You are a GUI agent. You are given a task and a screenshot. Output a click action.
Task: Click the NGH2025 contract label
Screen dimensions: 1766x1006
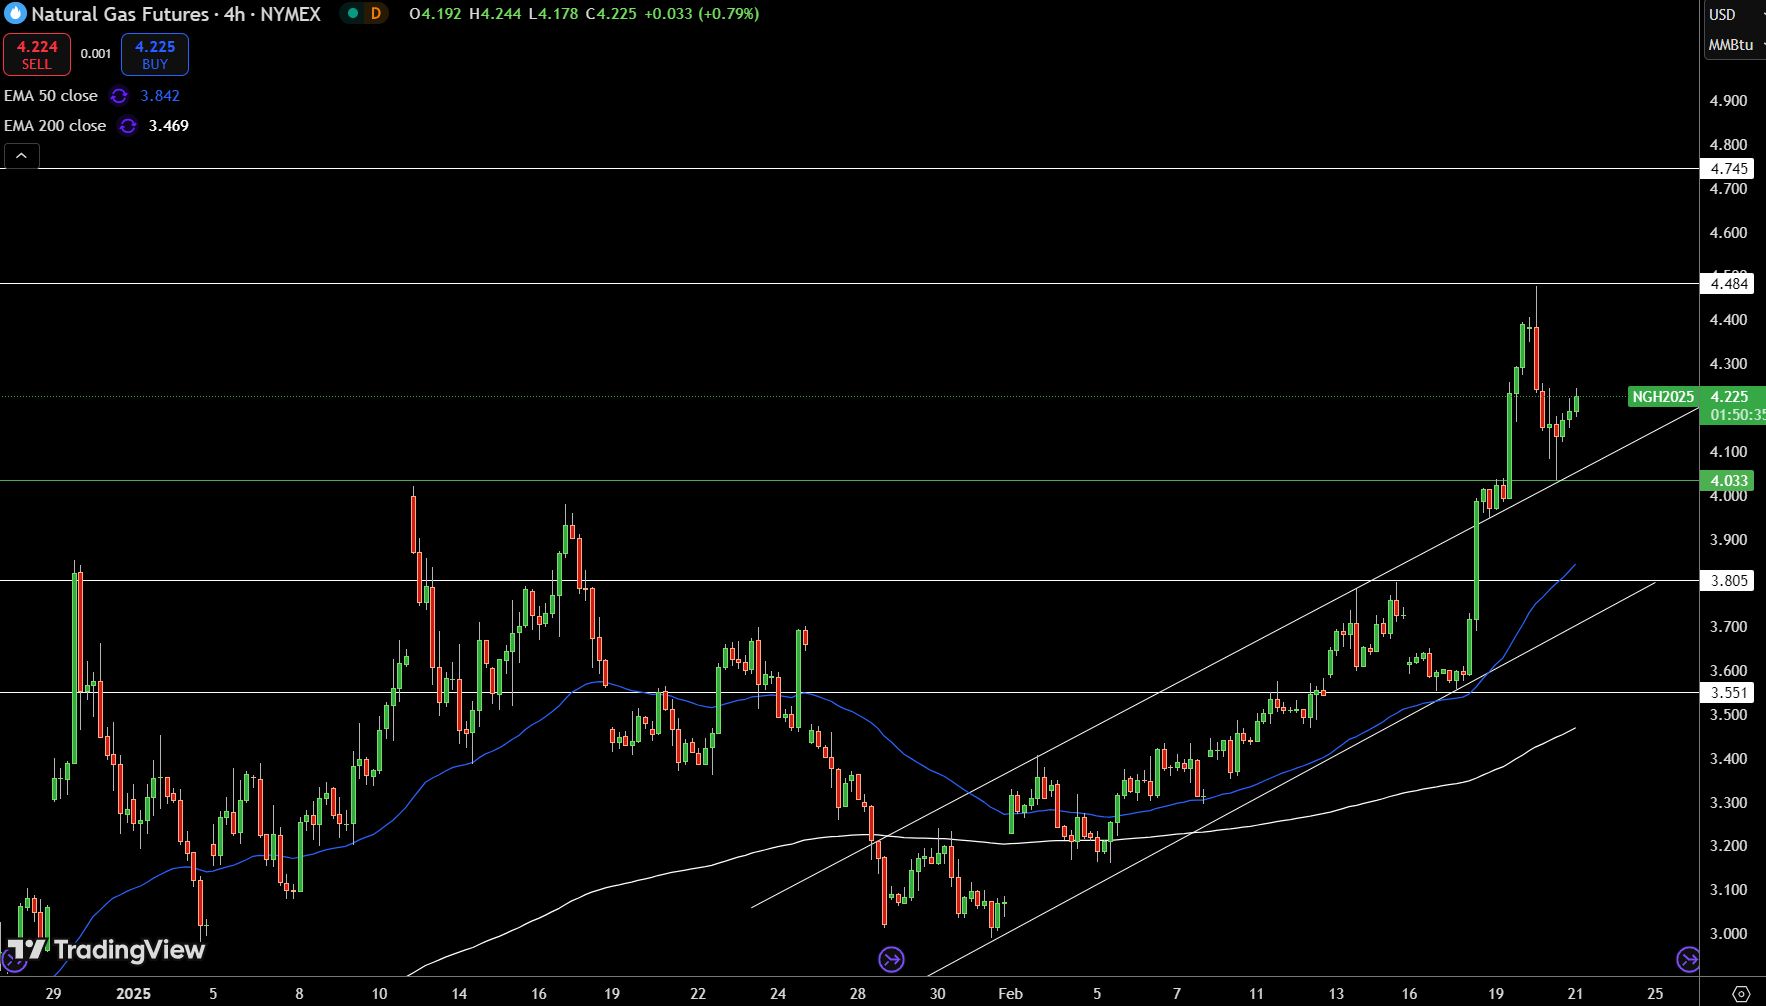pos(1663,397)
